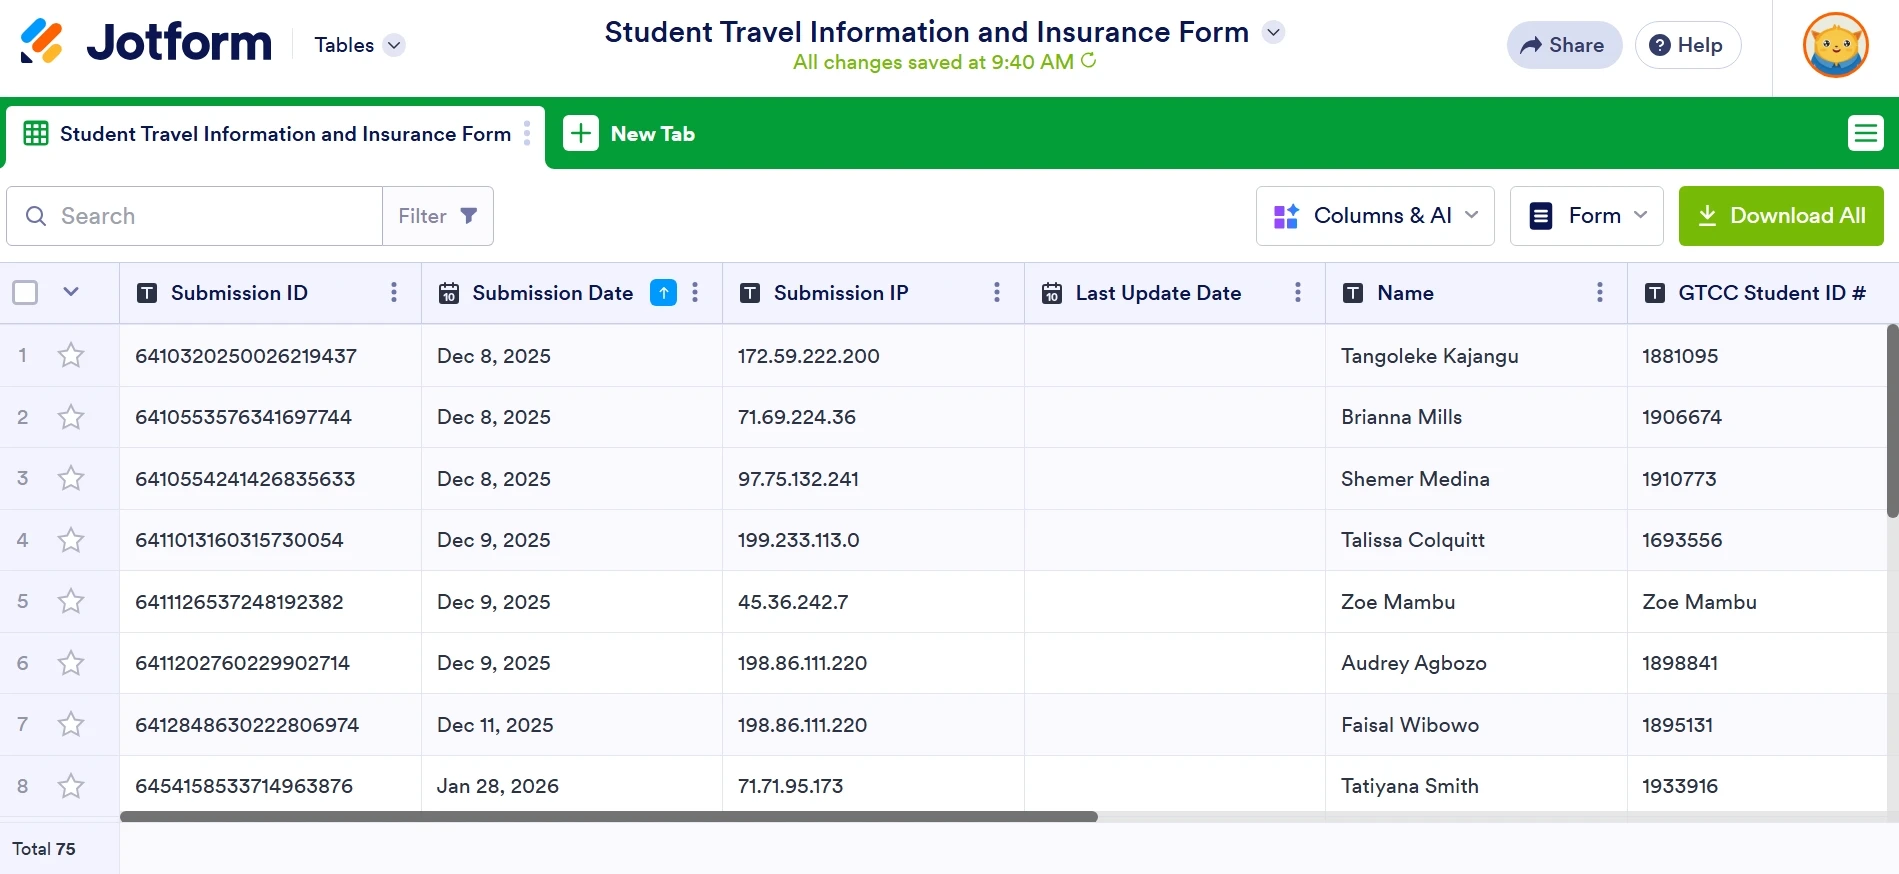This screenshot has height=874, width=1899.
Task: Star the Audrey Agbozo row
Action: (x=71, y=663)
